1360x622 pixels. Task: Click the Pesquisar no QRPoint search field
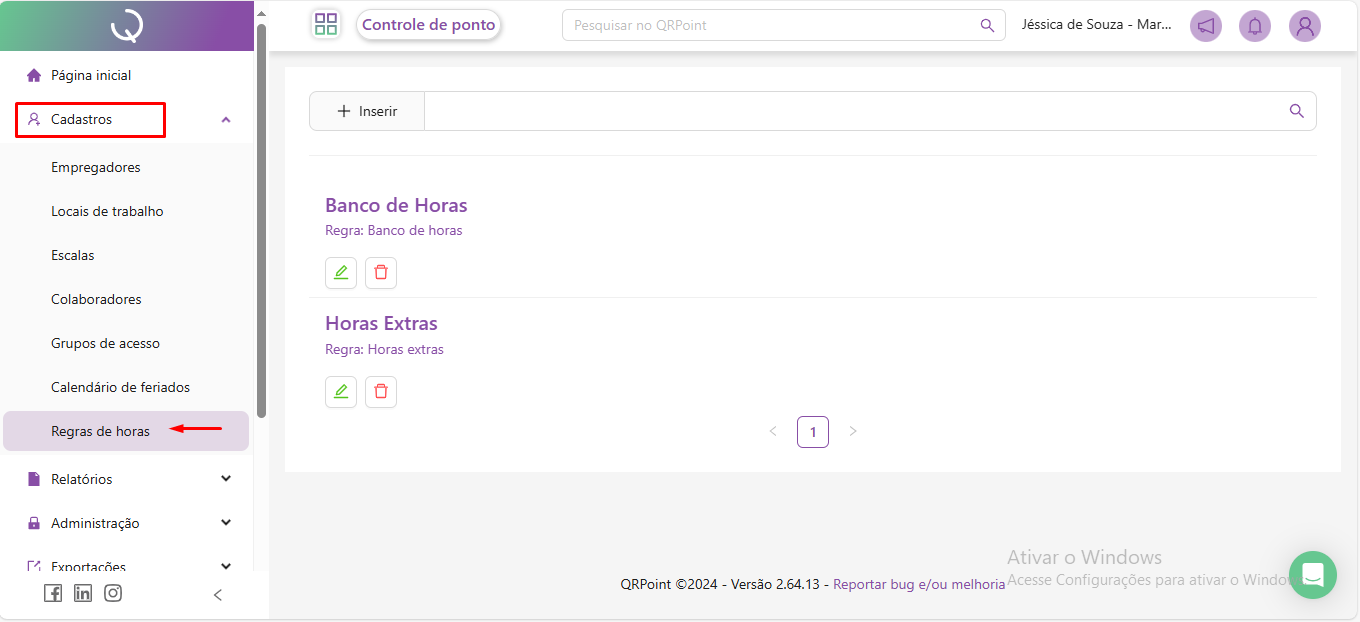[770, 25]
